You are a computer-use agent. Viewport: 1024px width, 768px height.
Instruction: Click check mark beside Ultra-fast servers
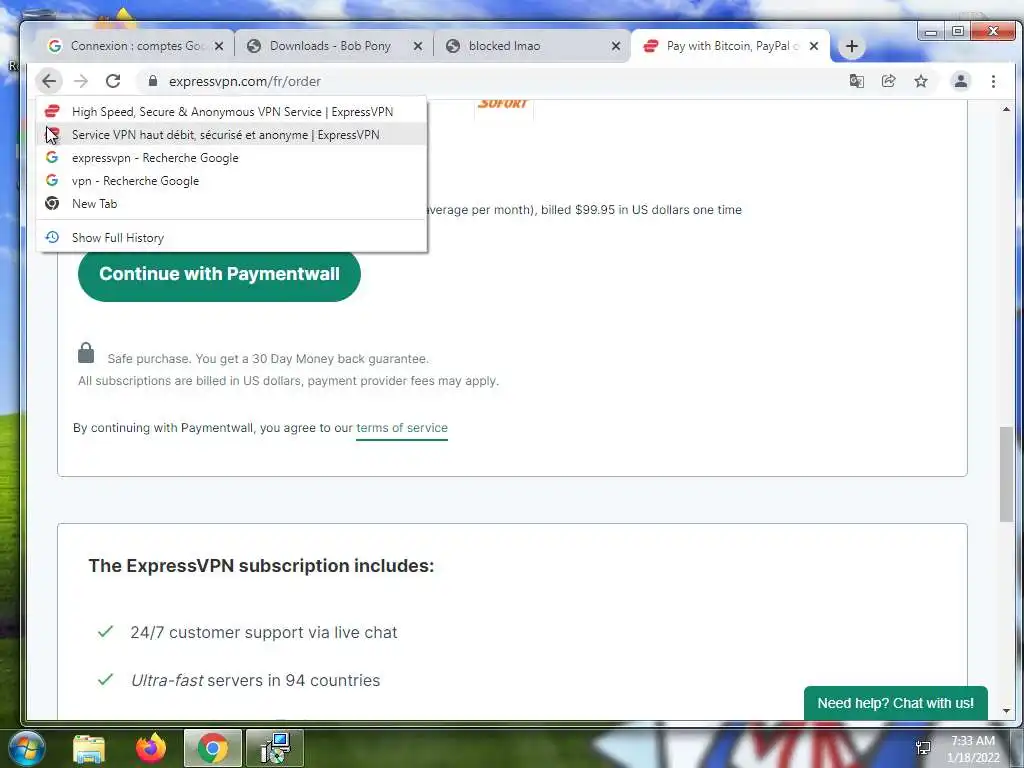105,679
